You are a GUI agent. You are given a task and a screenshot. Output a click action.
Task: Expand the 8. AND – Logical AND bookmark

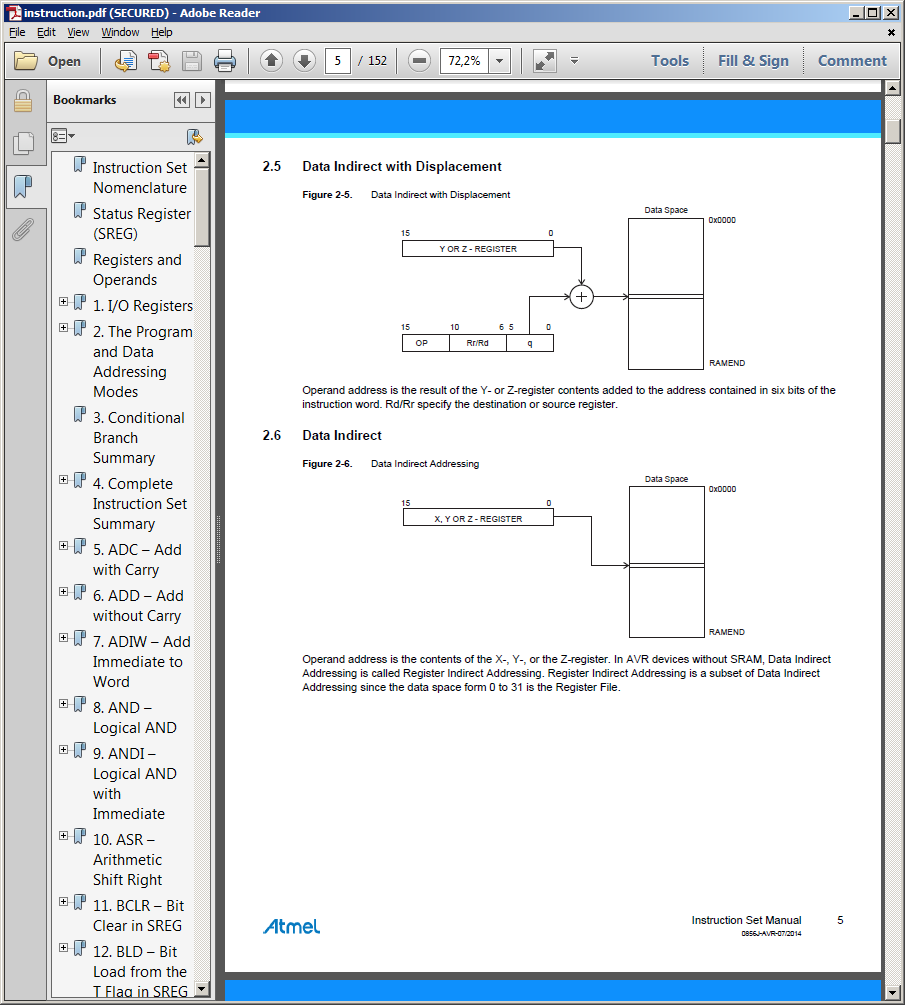63,704
